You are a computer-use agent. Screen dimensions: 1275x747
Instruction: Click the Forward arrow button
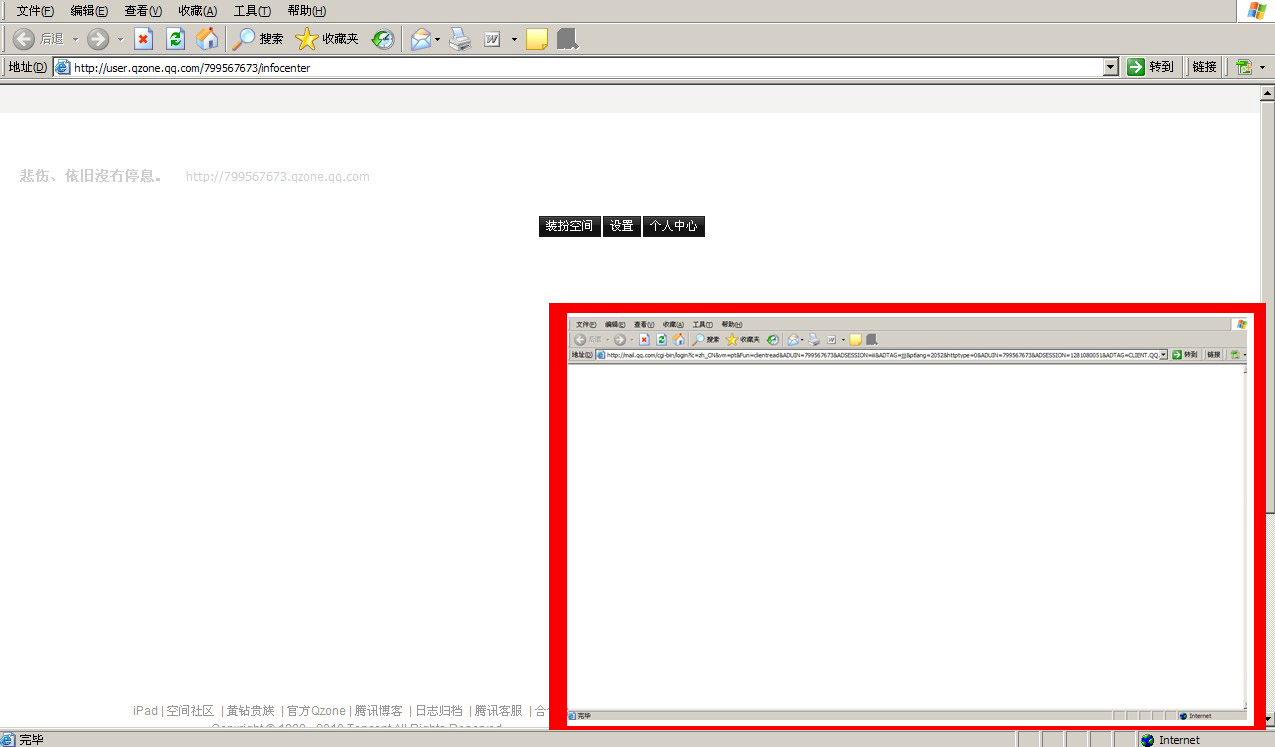(x=98, y=39)
